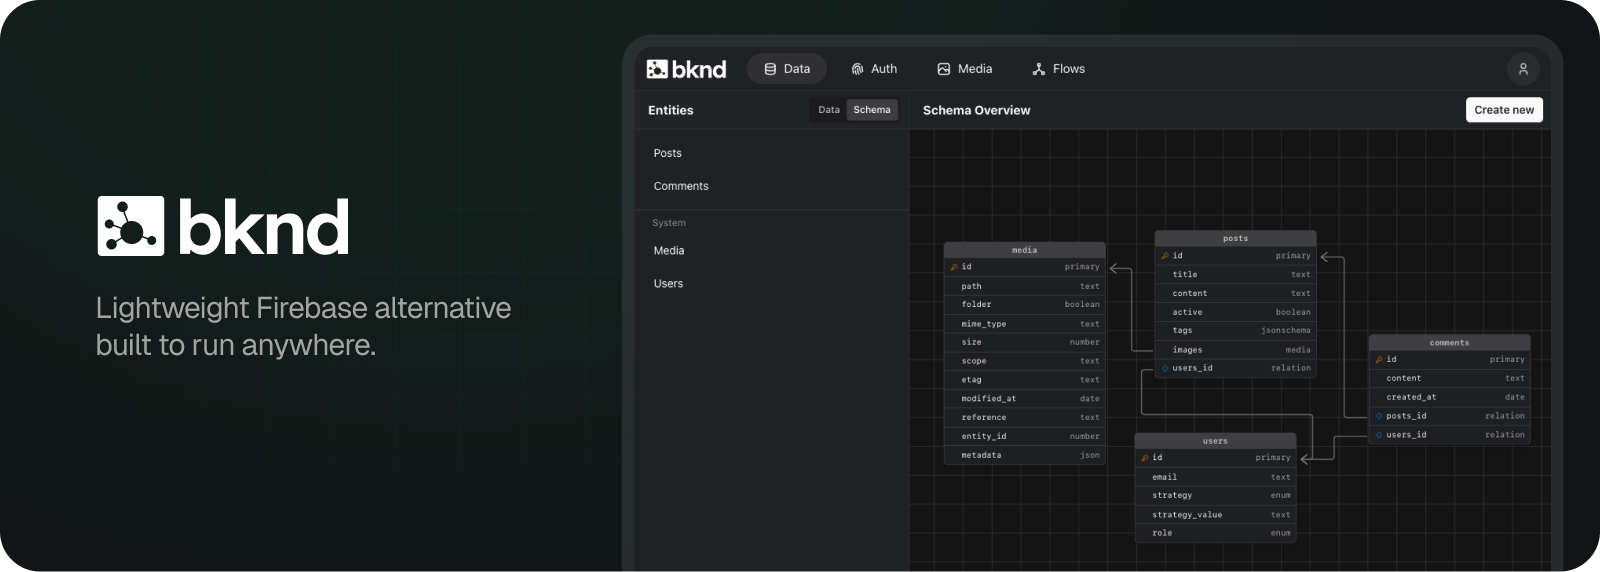Switch Entities view to Schema
Image resolution: width=1600 pixels, height=572 pixels.
(872, 110)
